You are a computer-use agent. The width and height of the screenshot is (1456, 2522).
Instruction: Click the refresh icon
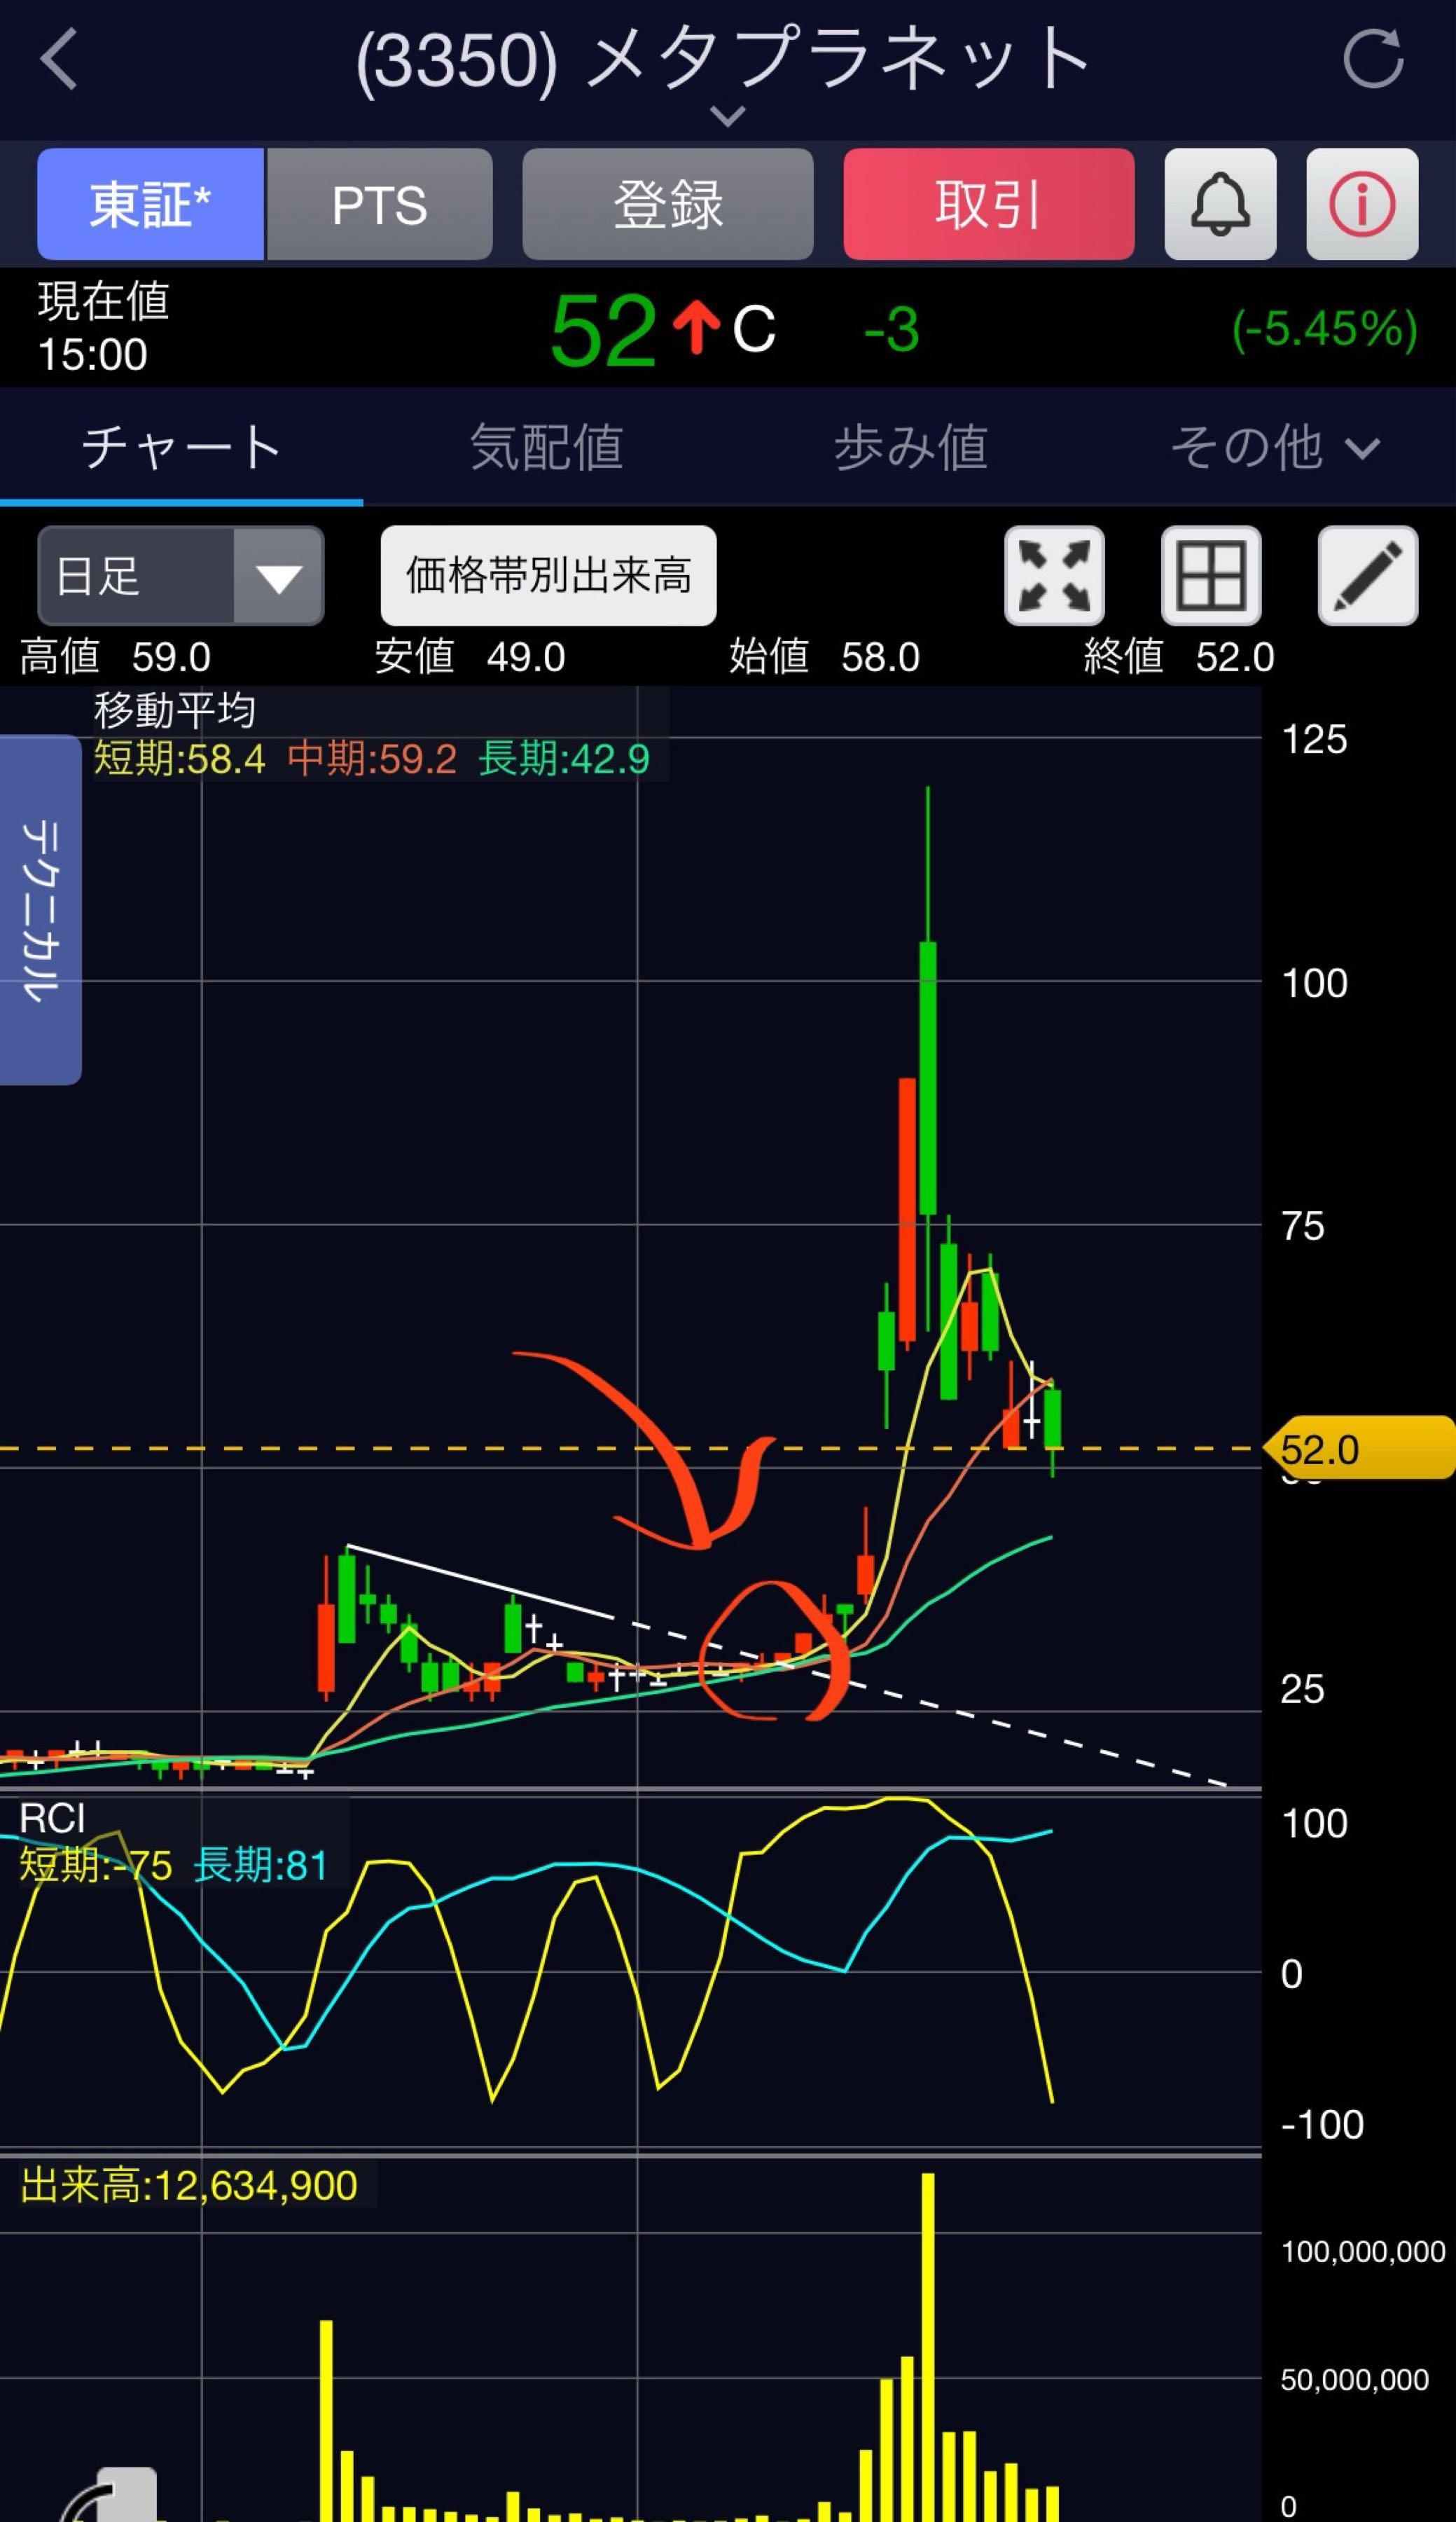[x=1373, y=59]
